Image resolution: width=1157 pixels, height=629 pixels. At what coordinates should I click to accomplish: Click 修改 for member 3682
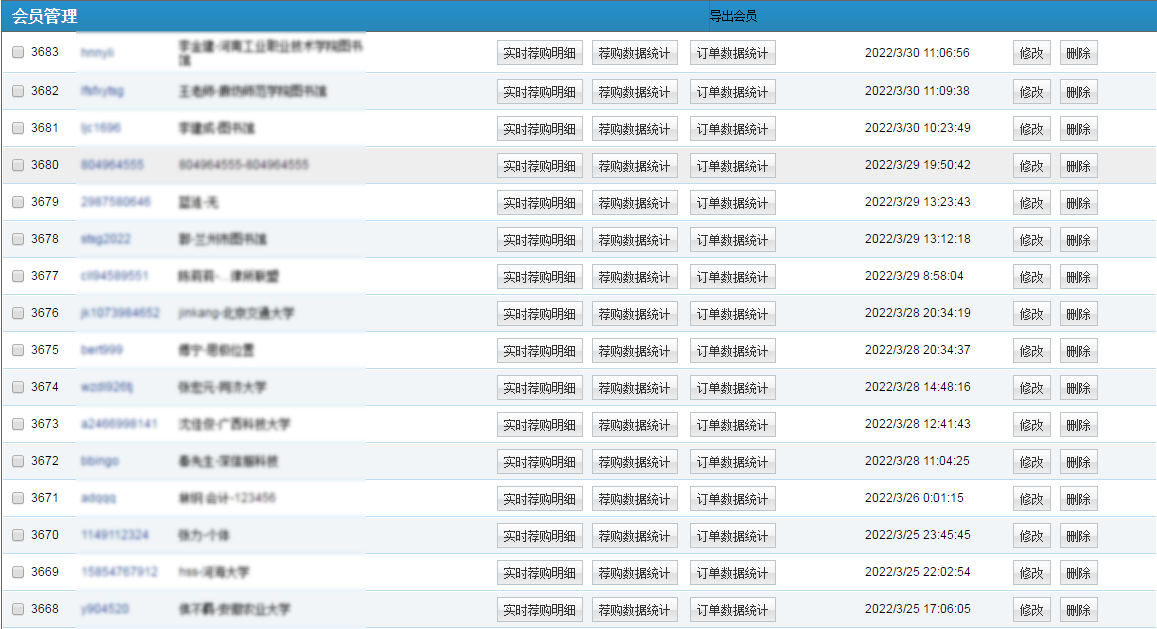click(1031, 91)
